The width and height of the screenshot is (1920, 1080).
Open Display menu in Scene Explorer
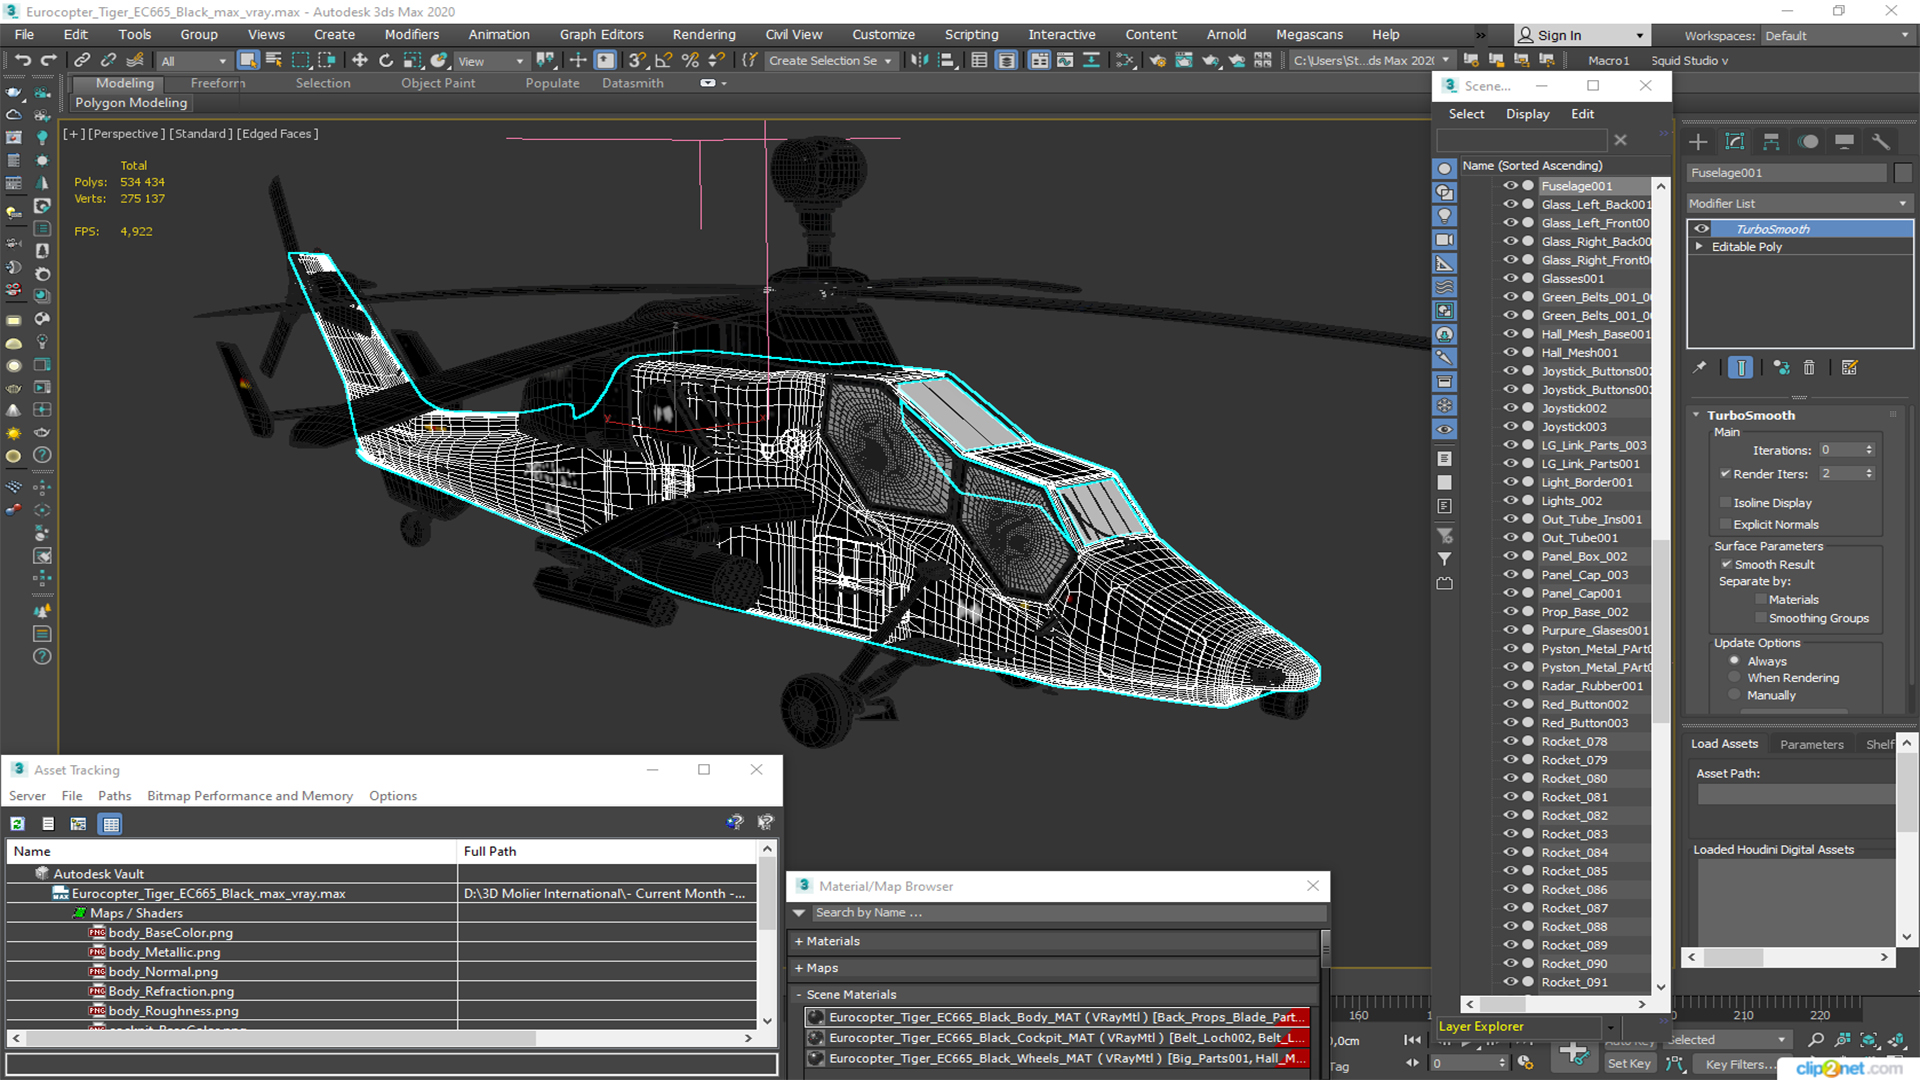point(1528,114)
